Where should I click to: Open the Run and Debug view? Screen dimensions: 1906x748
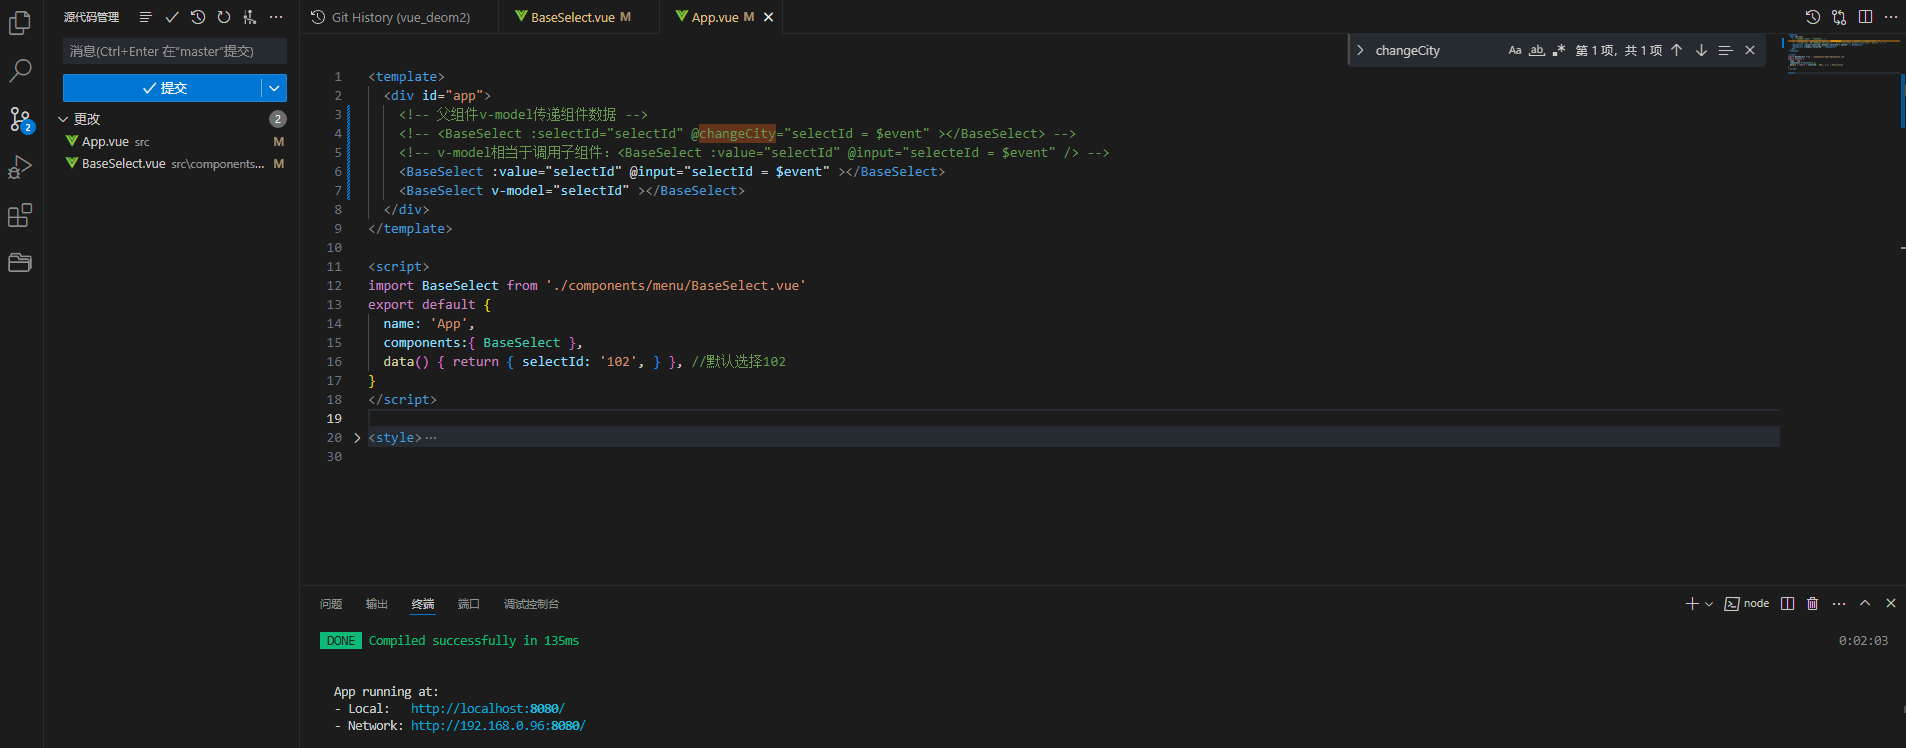tap(20, 167)
